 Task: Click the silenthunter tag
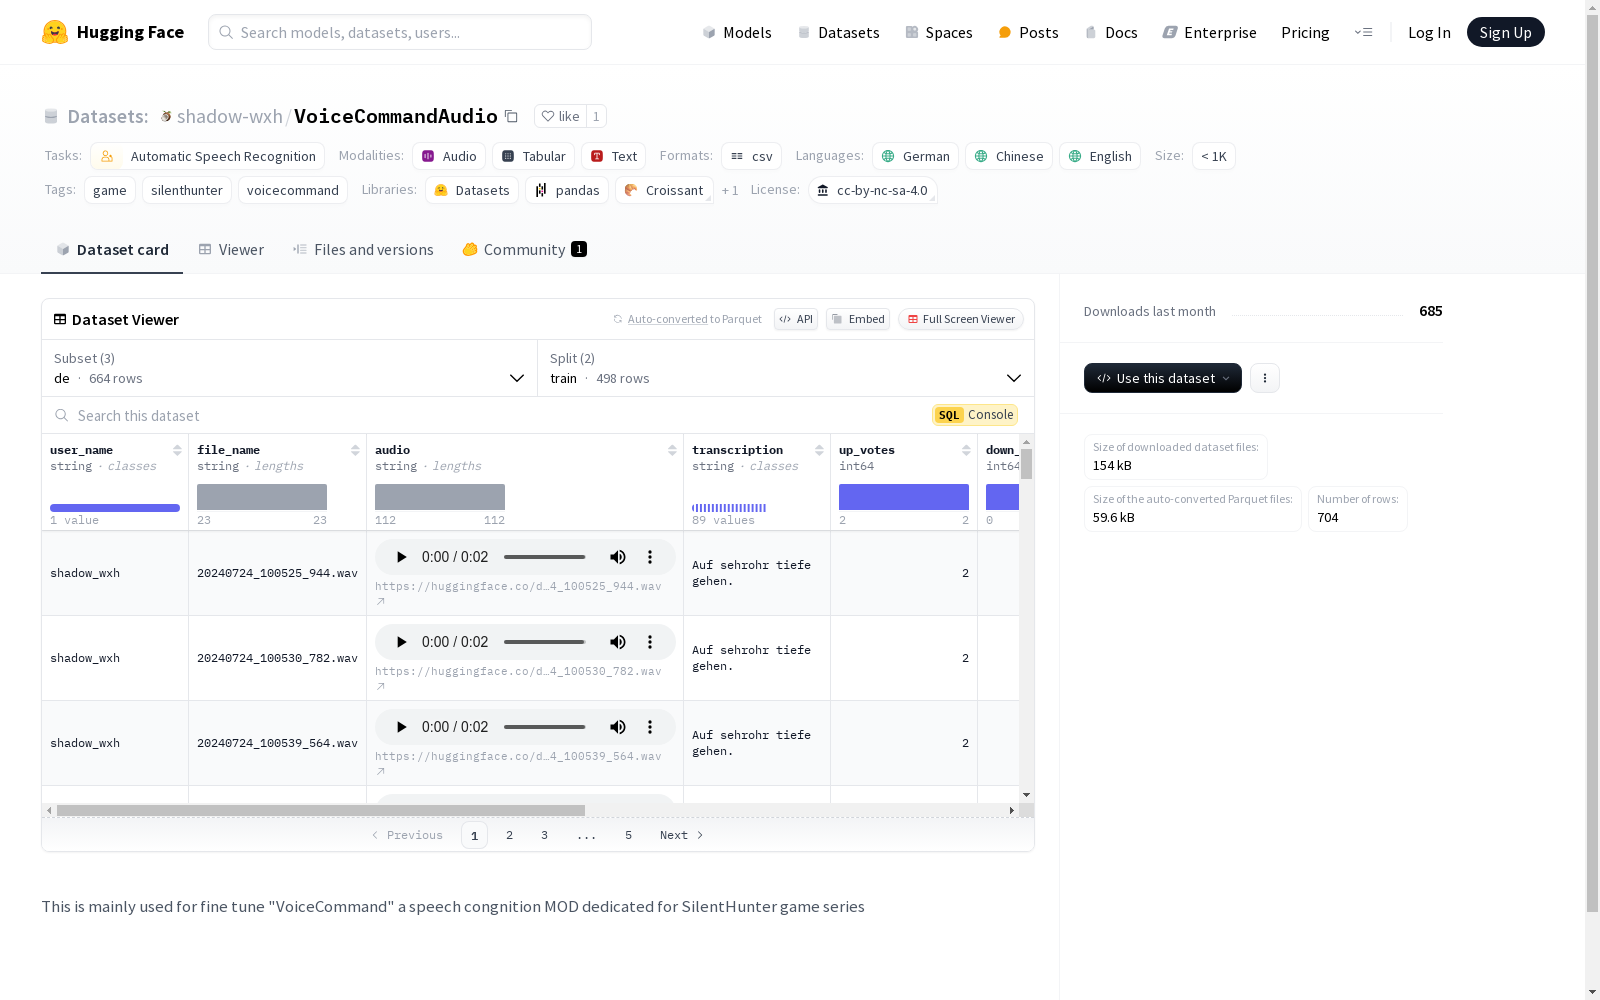pos(187,190)
